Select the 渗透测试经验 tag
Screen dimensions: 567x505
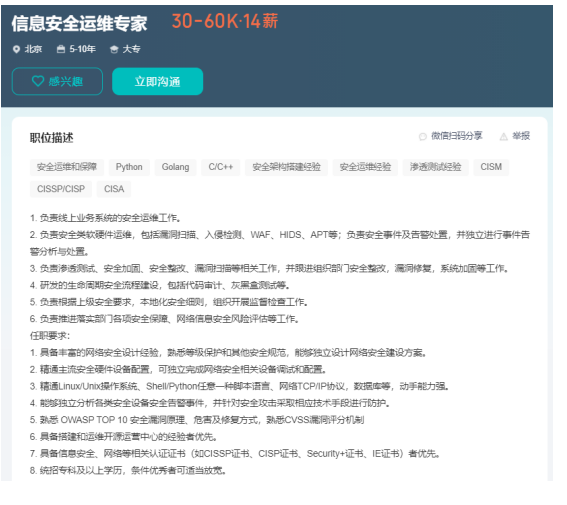[435, 167]
